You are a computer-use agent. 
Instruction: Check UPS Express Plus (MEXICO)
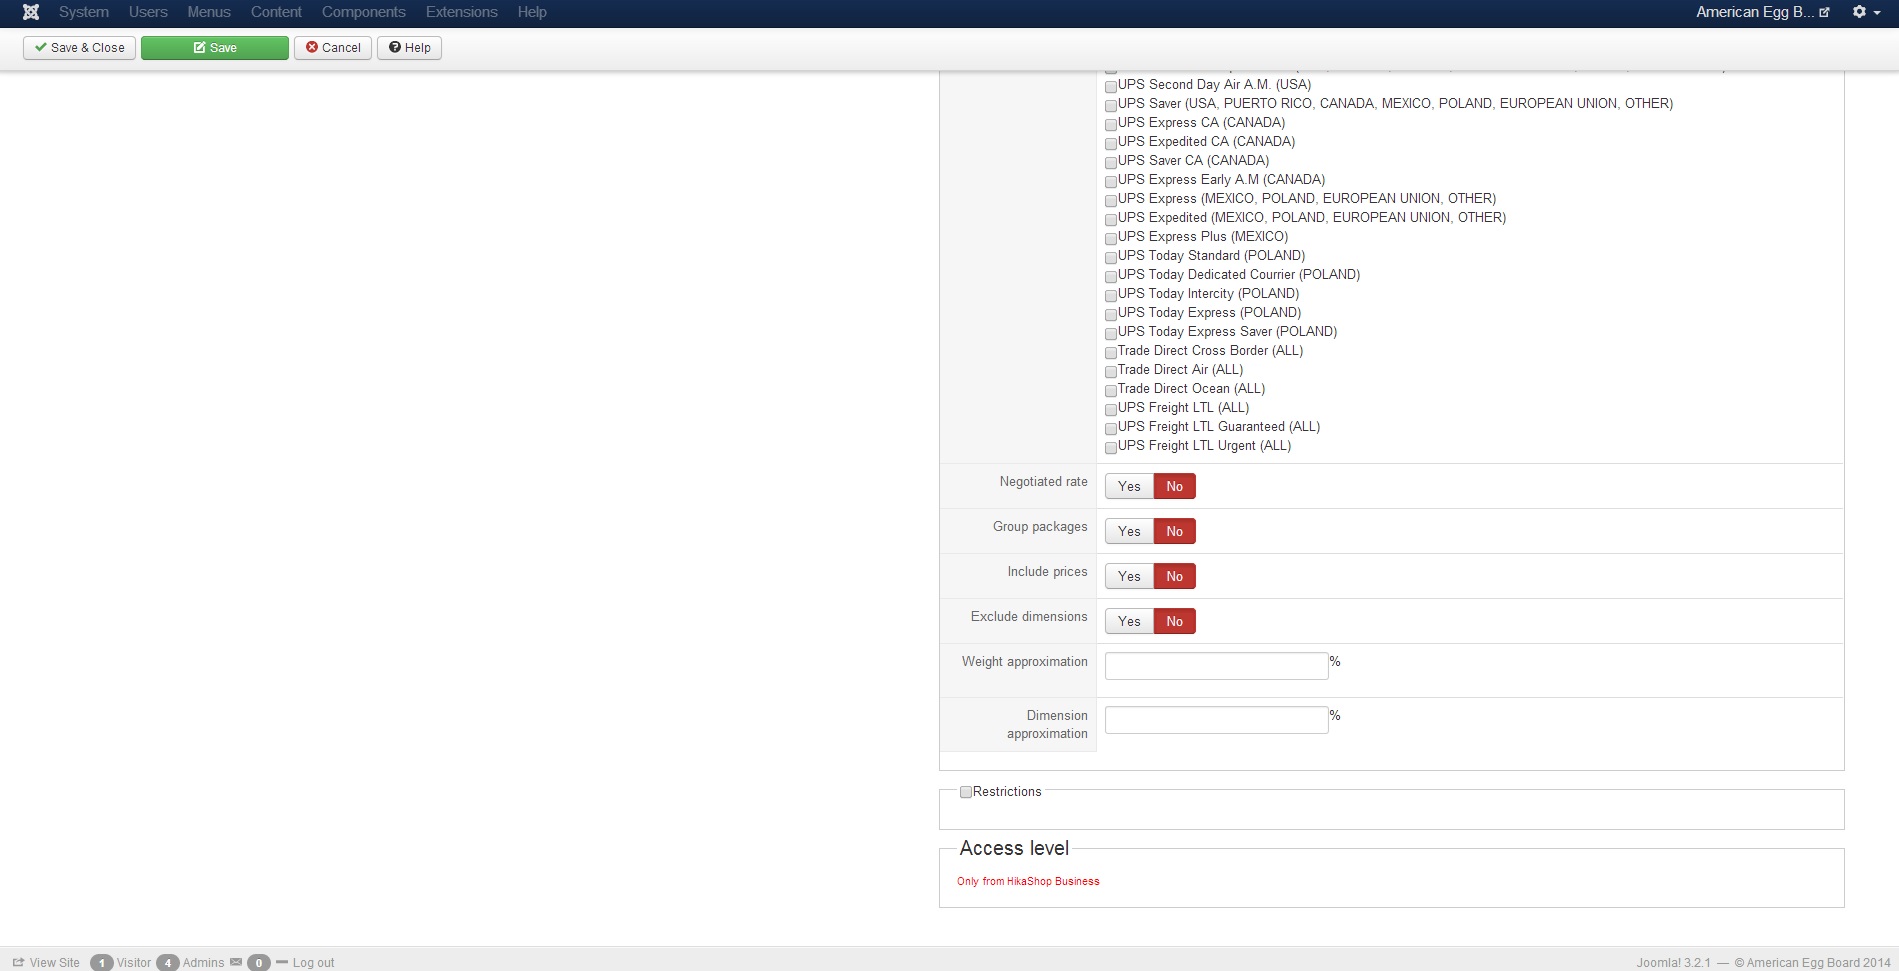(1111, 239)
